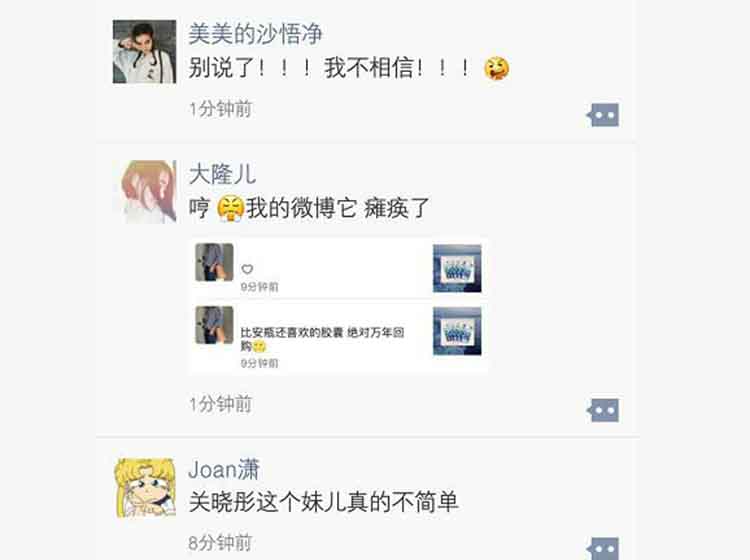Viewport: 750px width, 560px height.
Task: Tap the tongue-out emoji in the first post
Action: click(x=496, y=68)
